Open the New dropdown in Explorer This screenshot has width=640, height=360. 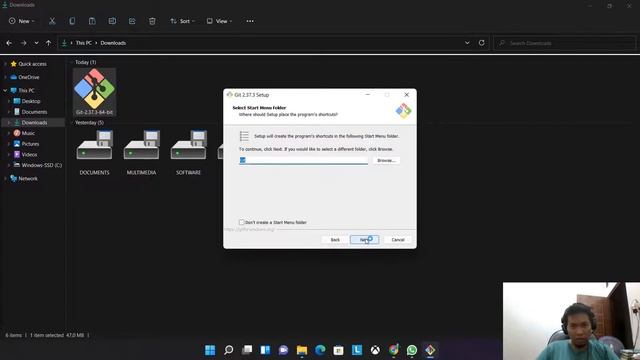(x=22, y=21)
